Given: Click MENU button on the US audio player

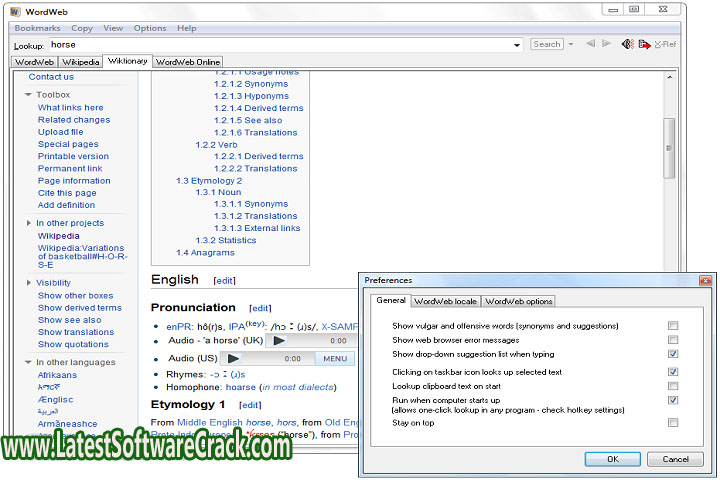Looking at the screenshot, I should (335, 359).
